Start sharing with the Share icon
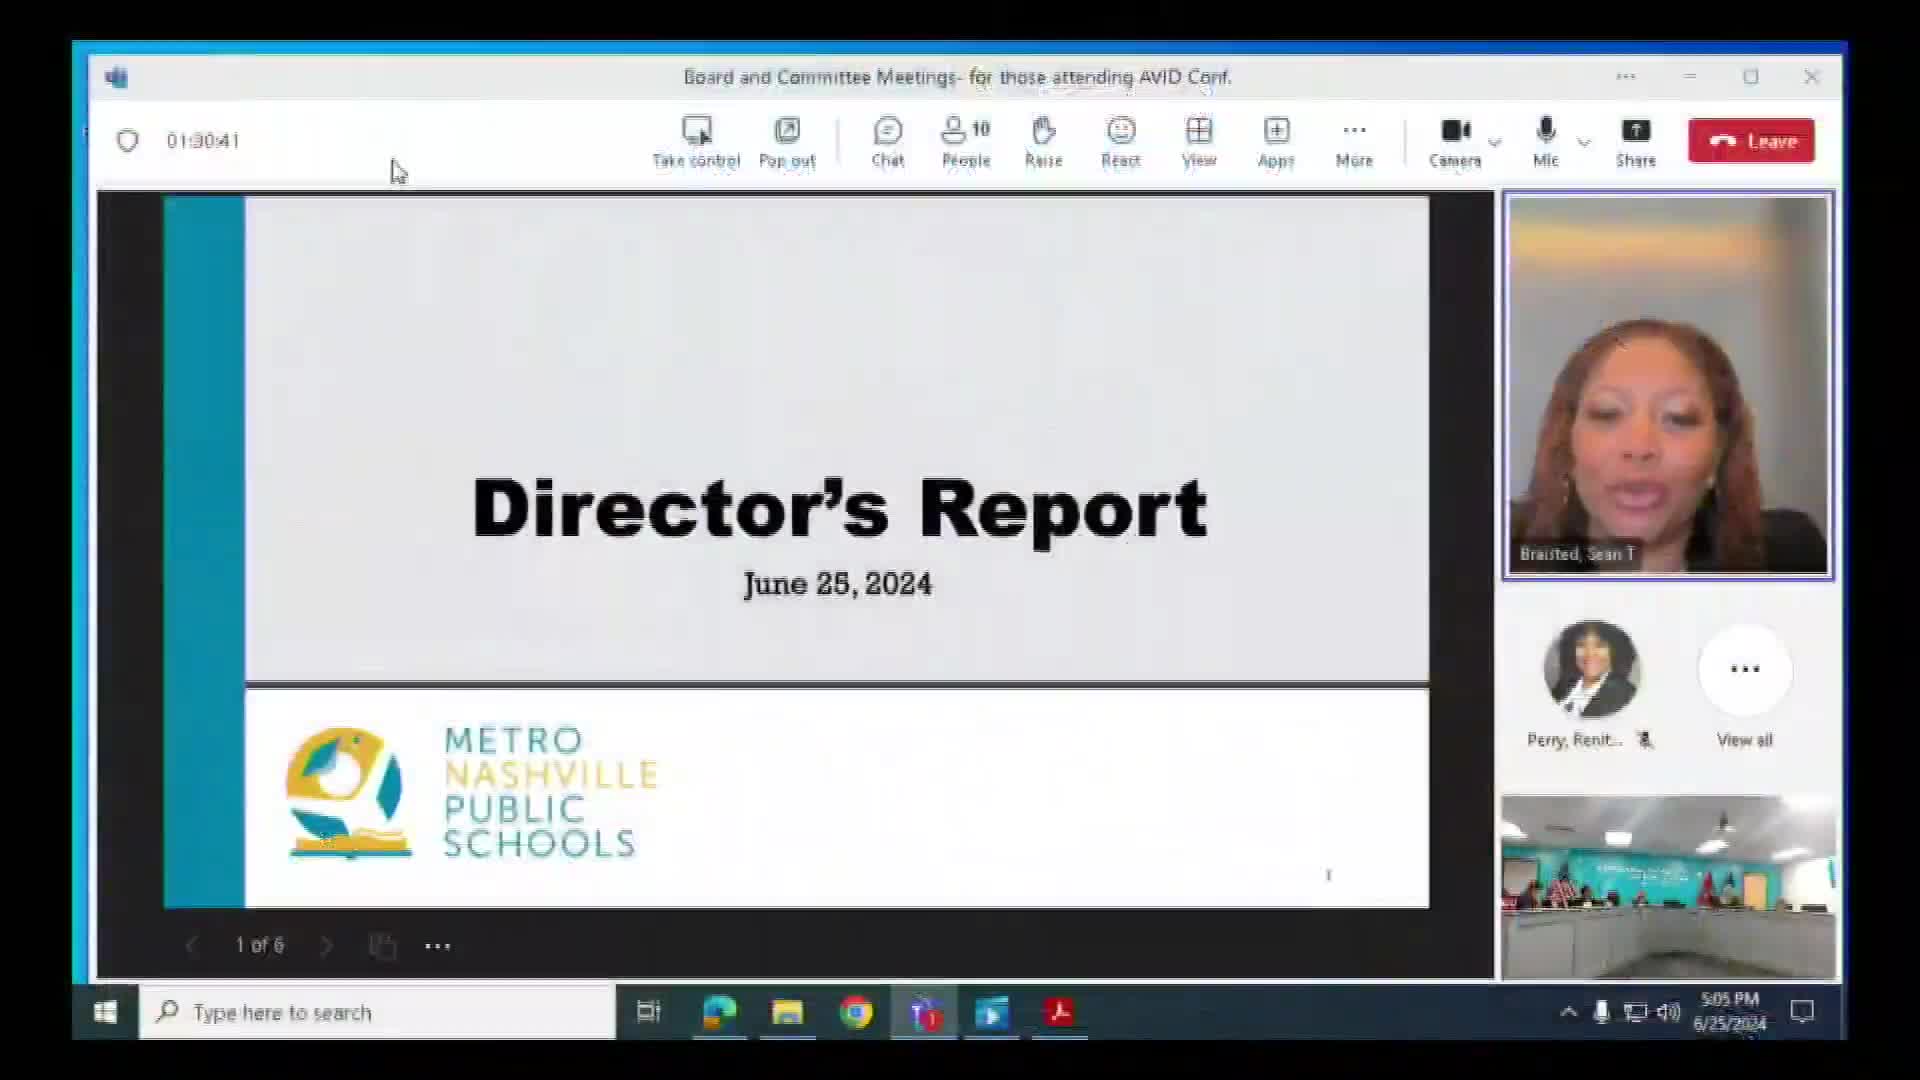This screenshot has width=1920, height=1080. (x=1636, y=140)
